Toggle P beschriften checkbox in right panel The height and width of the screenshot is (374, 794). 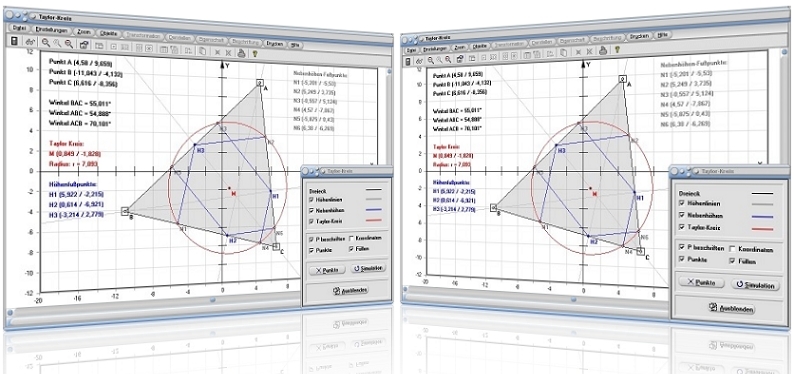pos(682,246)
